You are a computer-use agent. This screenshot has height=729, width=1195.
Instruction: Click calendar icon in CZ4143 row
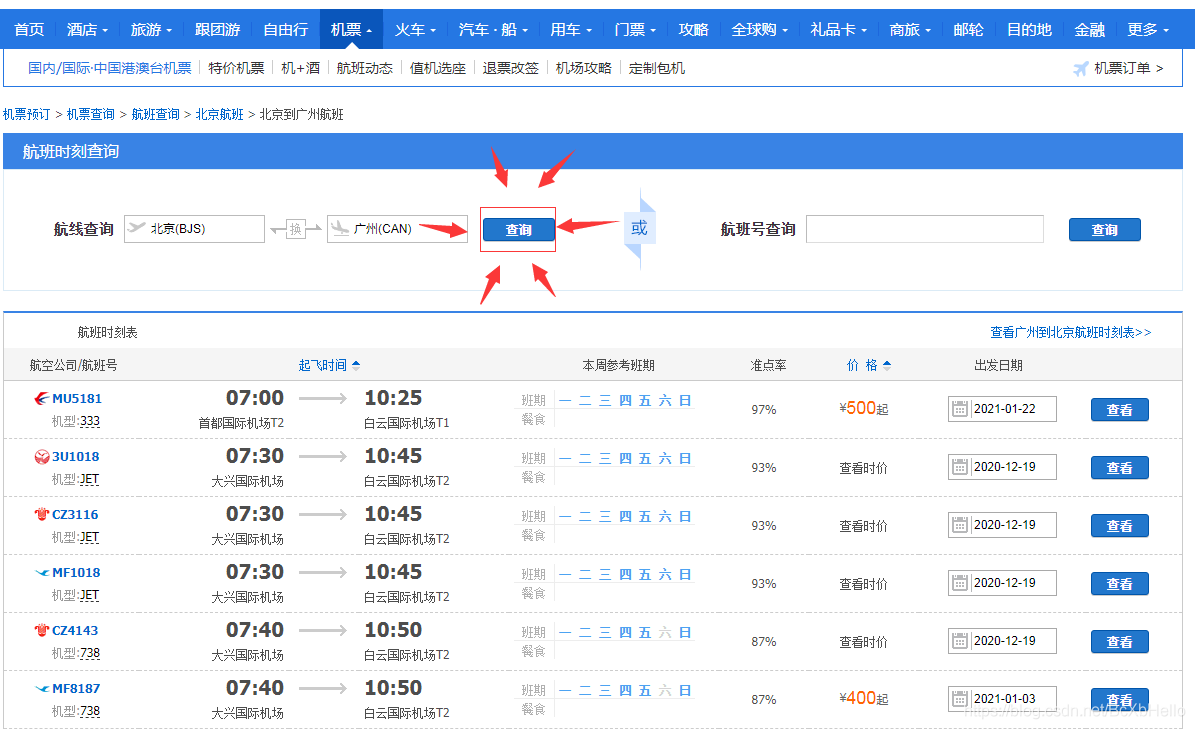(960, 641)
